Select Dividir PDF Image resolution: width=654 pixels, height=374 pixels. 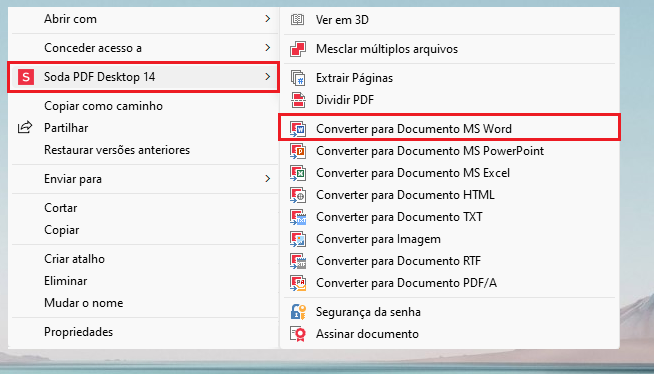[450, 100]
